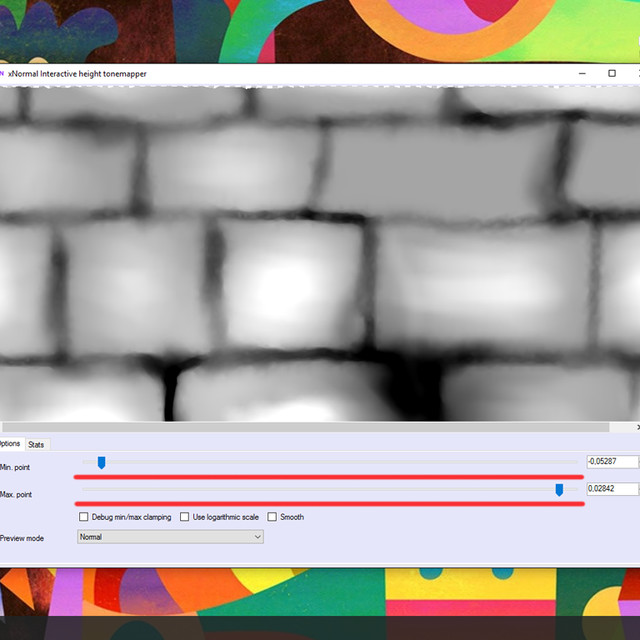
Task: Click the xNormal app icon in title bar
Action: click(x=2, y=74)
